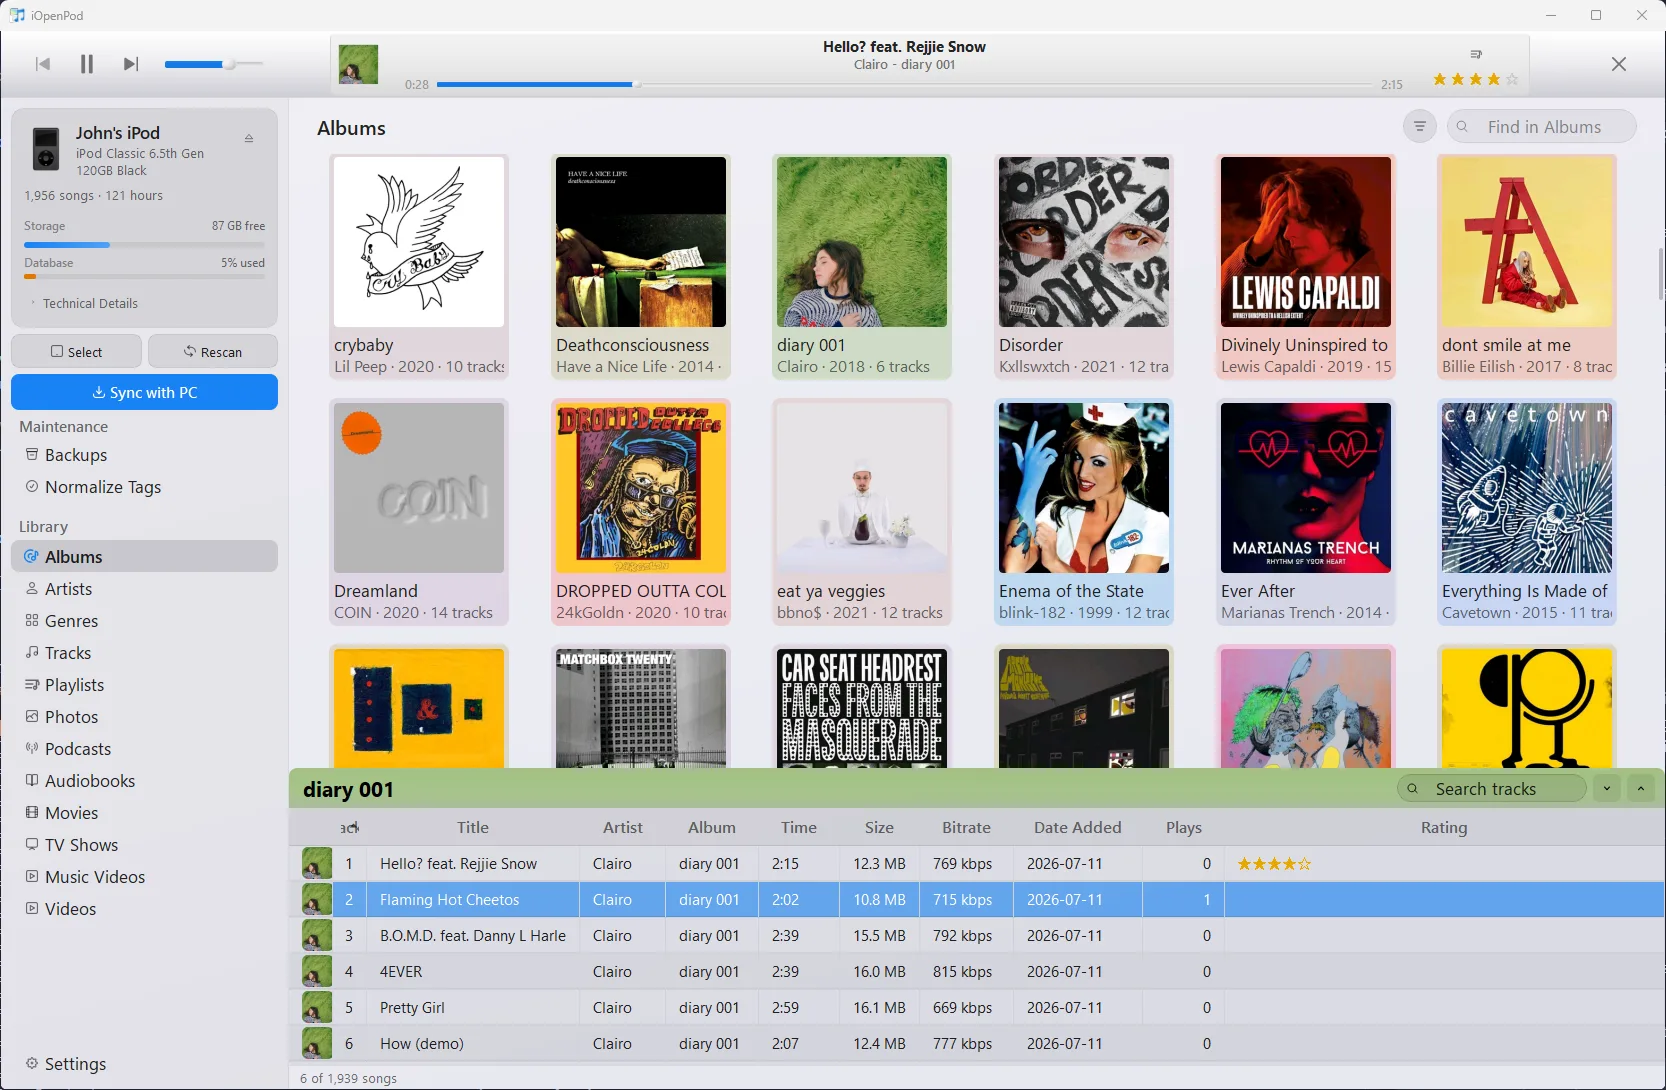Screen dimensions: 1666x1090
Task: Open the Deathconsciousness album
Action: click(x=641, y=267)
